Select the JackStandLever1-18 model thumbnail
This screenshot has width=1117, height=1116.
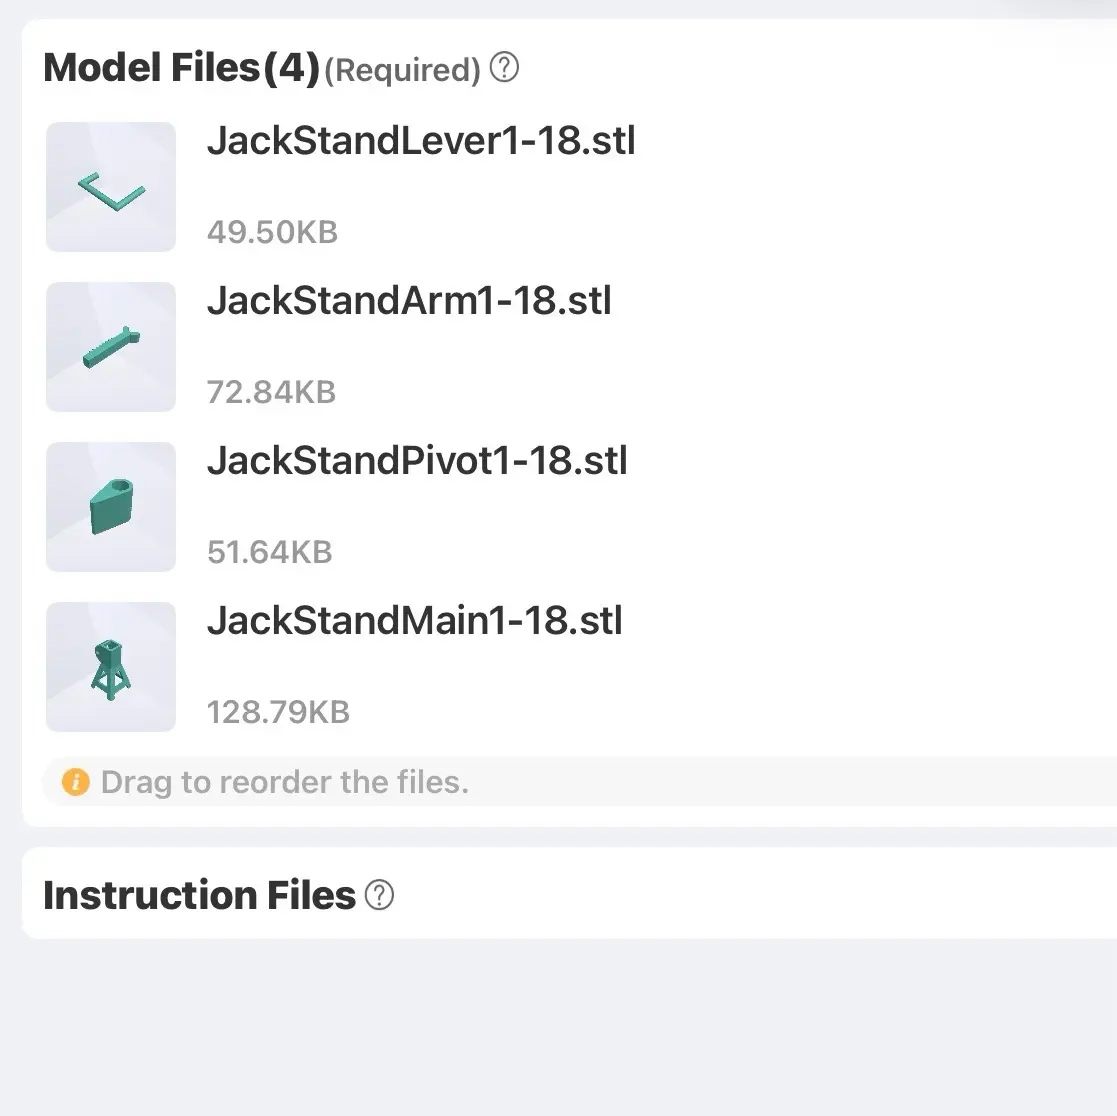tap(110, 187)
